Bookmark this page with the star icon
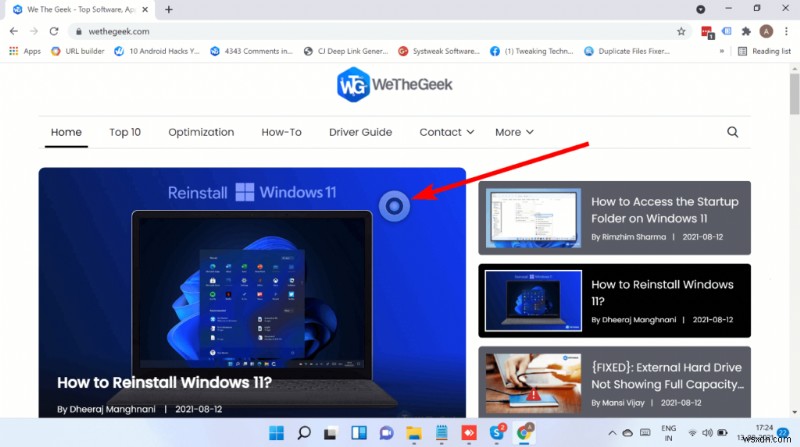The height and width of the screenshot is (447, 800). 681,31
